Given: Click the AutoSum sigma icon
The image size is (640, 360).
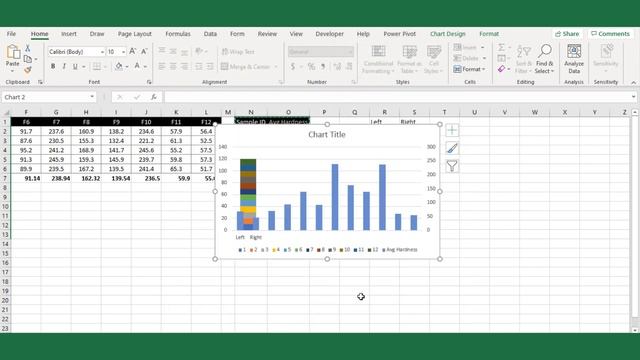Looking at the screenshot, I should tap(502, 47).
